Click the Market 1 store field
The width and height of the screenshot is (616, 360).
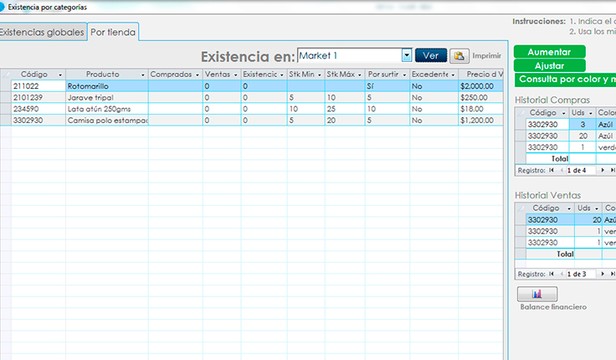(349, 55)
